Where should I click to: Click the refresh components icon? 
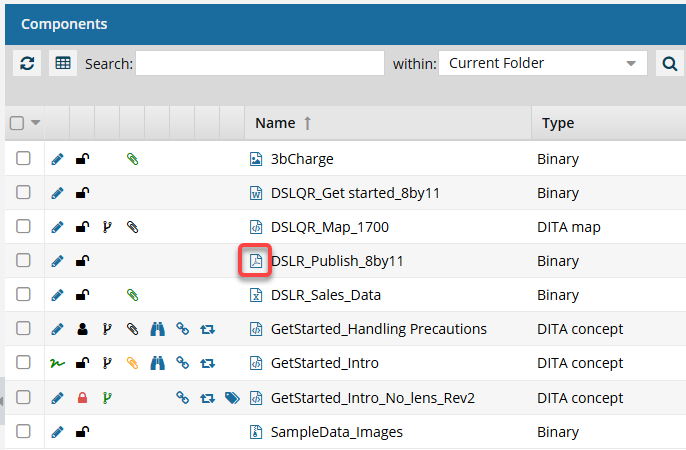27,63
